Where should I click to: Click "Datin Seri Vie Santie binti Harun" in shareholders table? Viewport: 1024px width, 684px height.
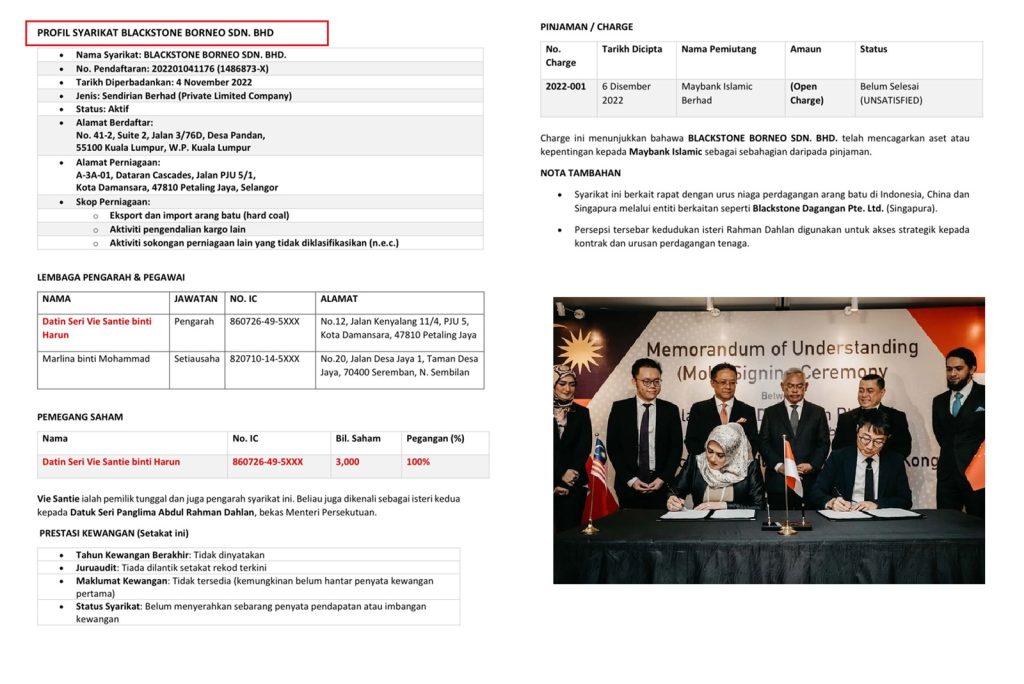pos(111,462)
